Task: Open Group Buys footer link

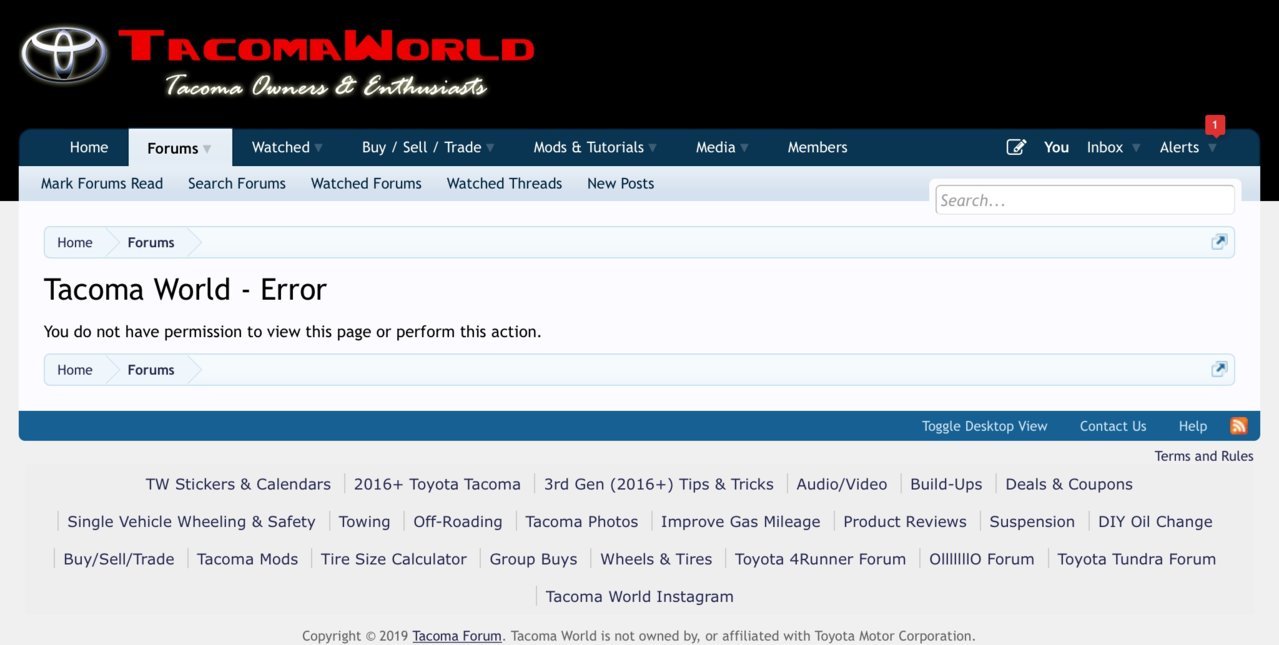Action: (x=533, y=559)
